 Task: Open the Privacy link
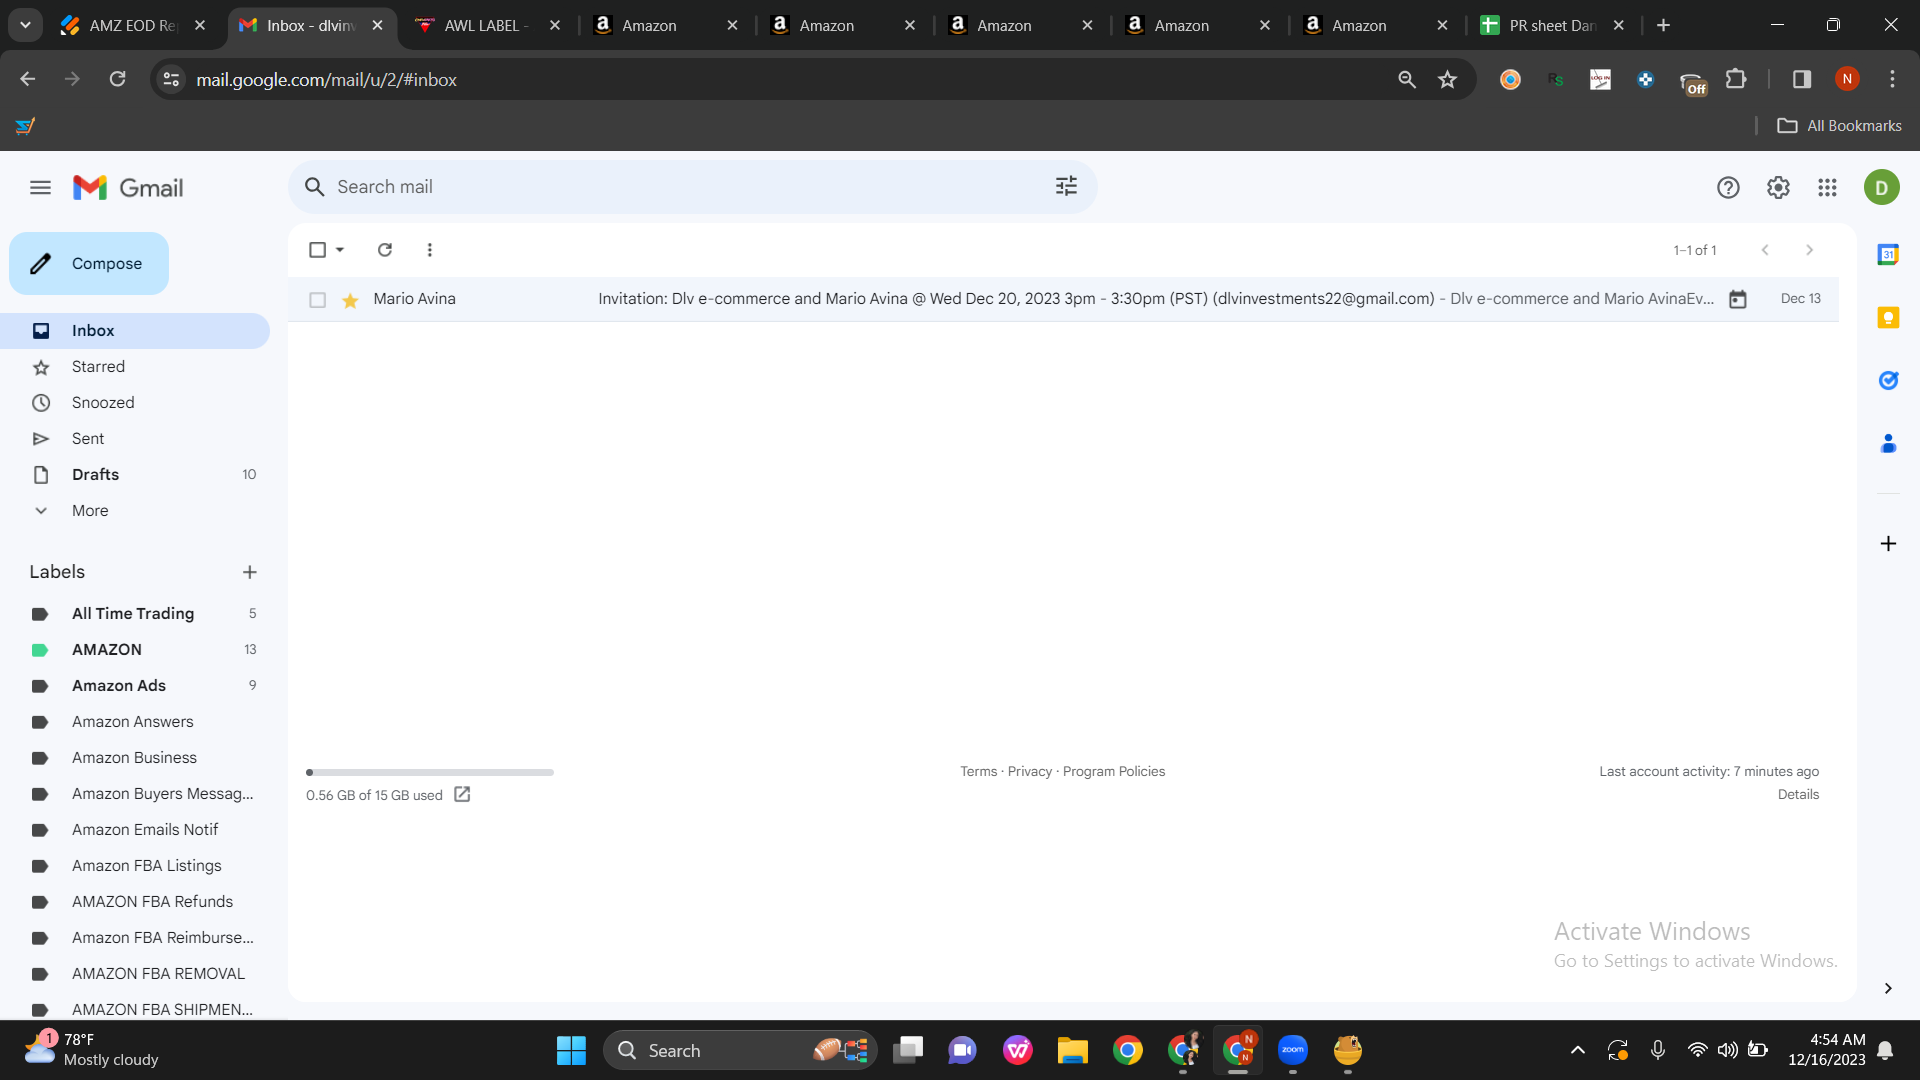pyautogui.click(x=1030, y=772)
